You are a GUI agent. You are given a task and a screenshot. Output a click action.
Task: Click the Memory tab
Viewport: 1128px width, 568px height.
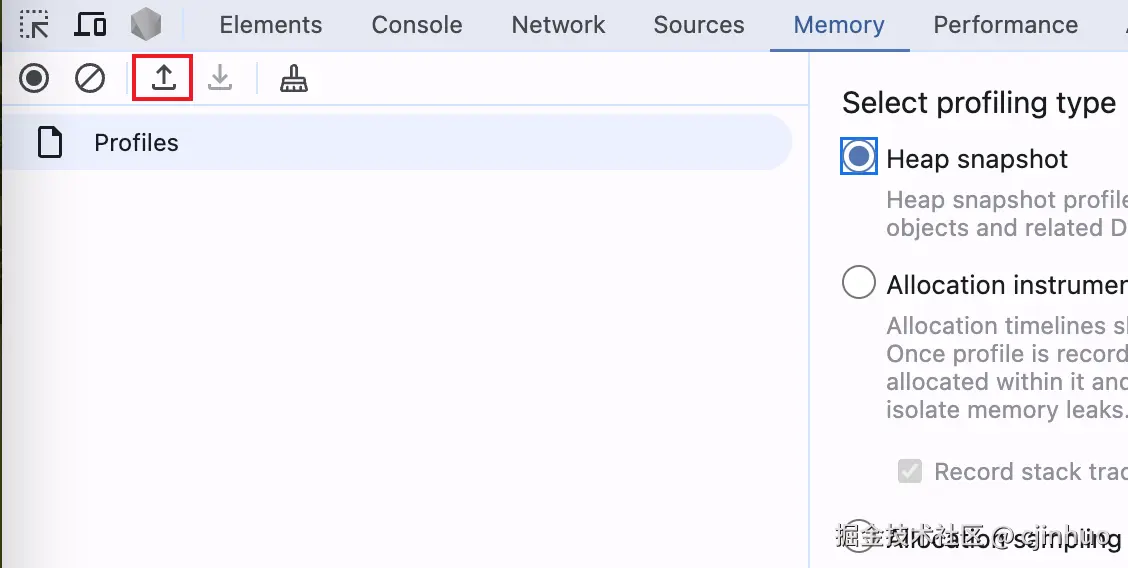coord(838,25)
